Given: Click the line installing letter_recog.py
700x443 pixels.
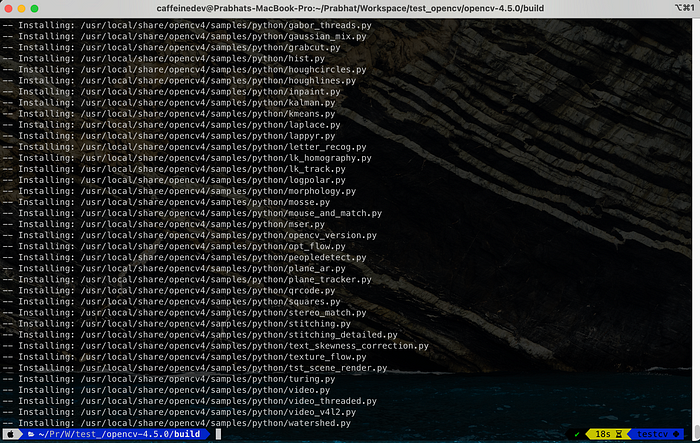Looking at the screenshot, I should pyautogui.click(x=184, y=147).
